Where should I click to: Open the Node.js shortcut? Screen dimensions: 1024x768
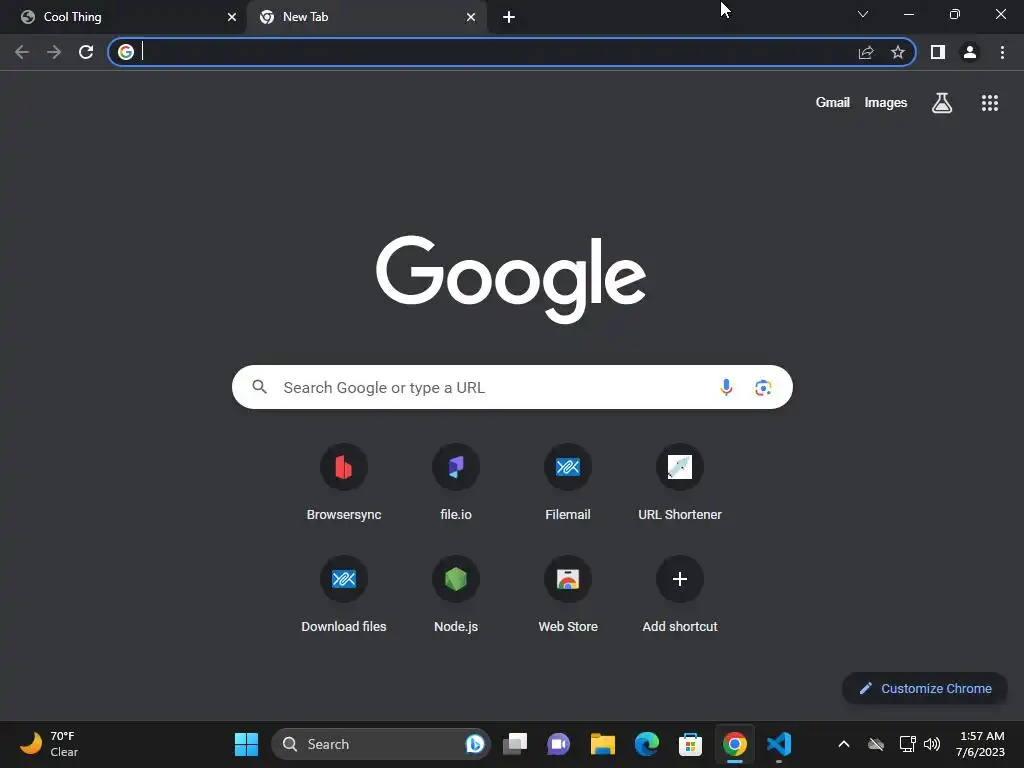click(x=456, y=595)
